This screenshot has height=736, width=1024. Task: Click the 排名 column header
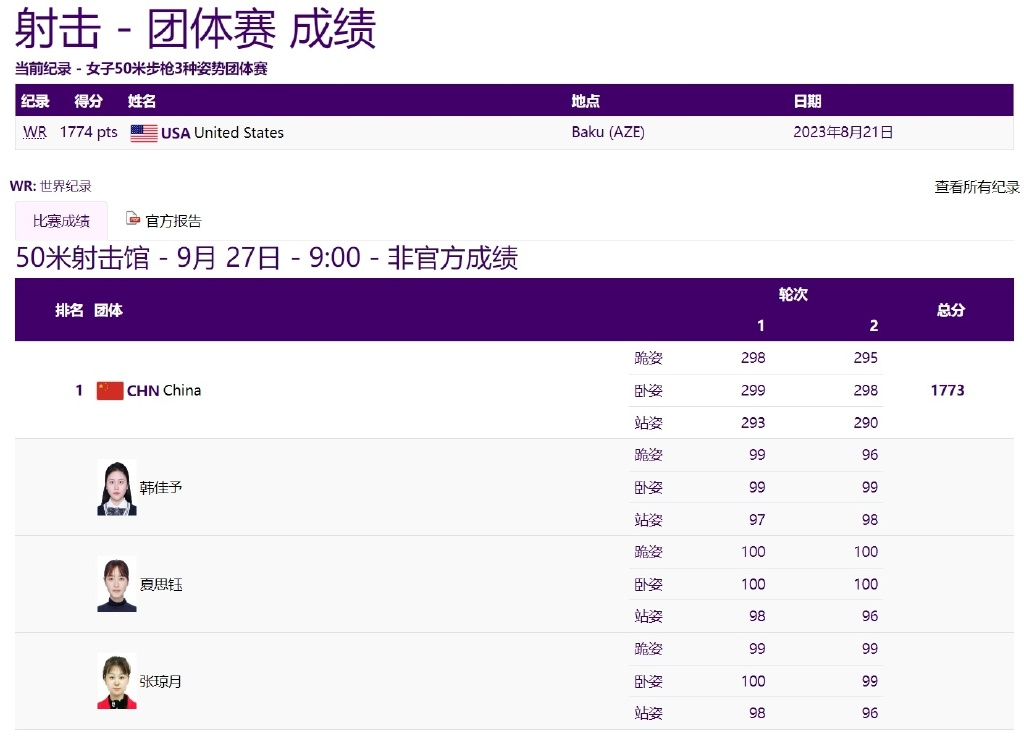click(69, 310)
